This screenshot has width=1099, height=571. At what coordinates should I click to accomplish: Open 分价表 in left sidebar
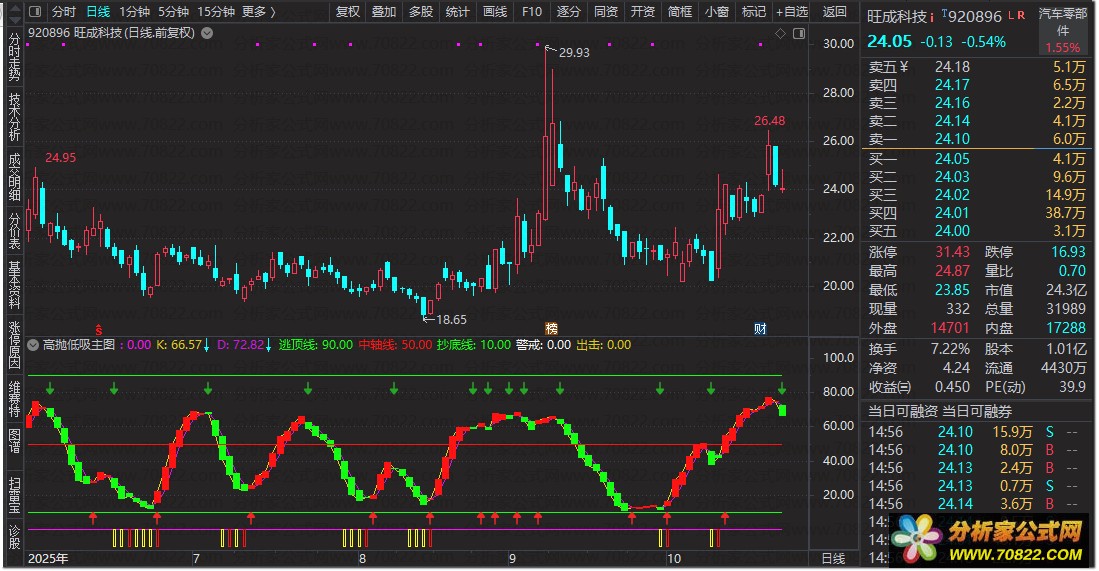click(14, 231)
